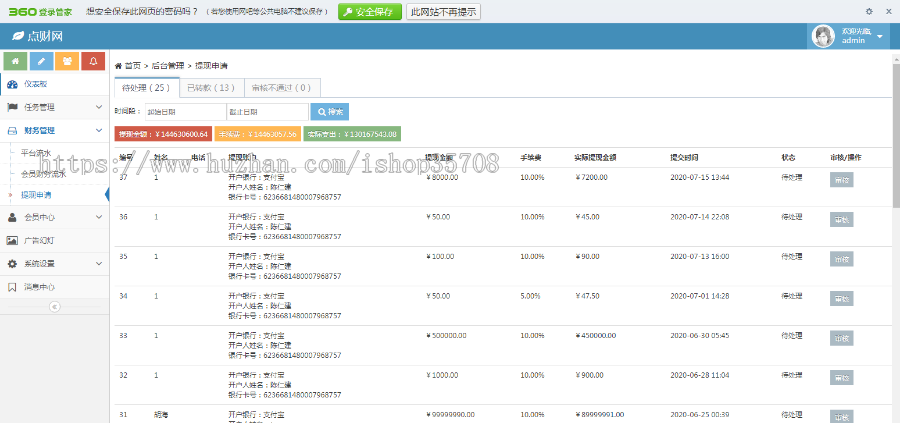Switch to the 已转款 (13) tab

(212, 88)
